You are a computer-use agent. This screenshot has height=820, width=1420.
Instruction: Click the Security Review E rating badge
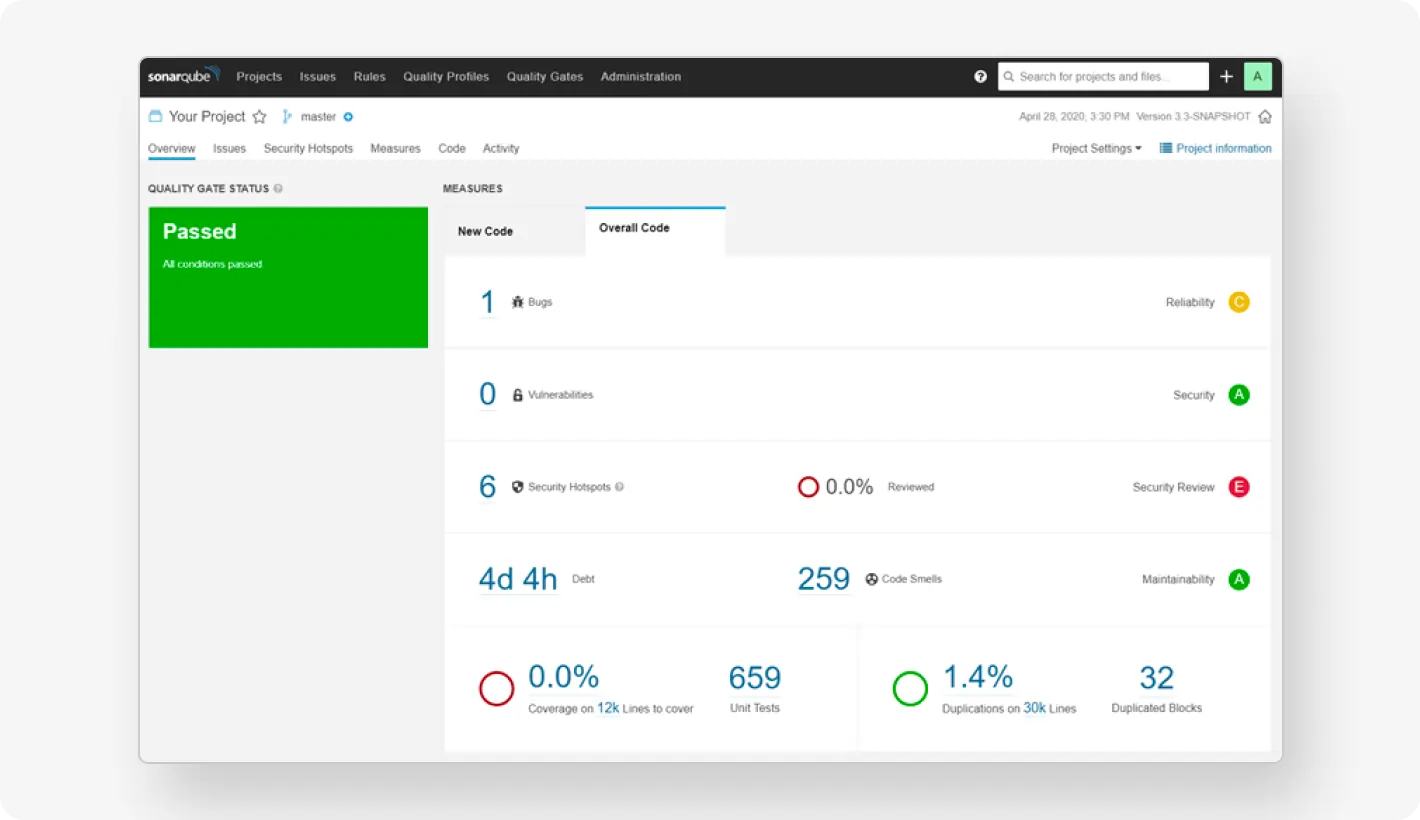click(x=1238, y=487)
